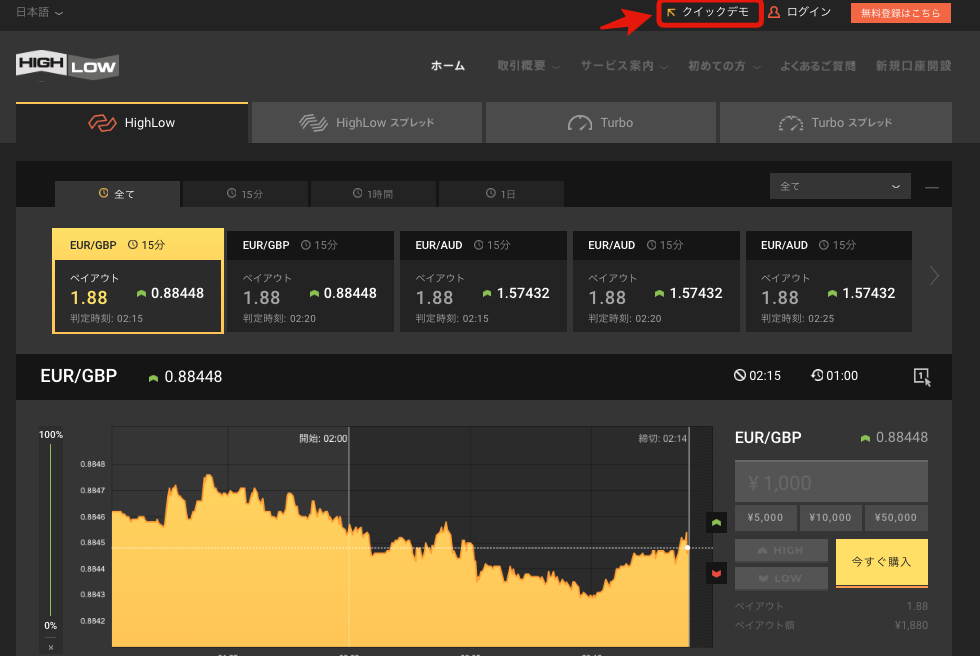The image size is (980, 656).
Task: Click the 開始: 02:00 chart marker
Action: [x=323, y=439]
